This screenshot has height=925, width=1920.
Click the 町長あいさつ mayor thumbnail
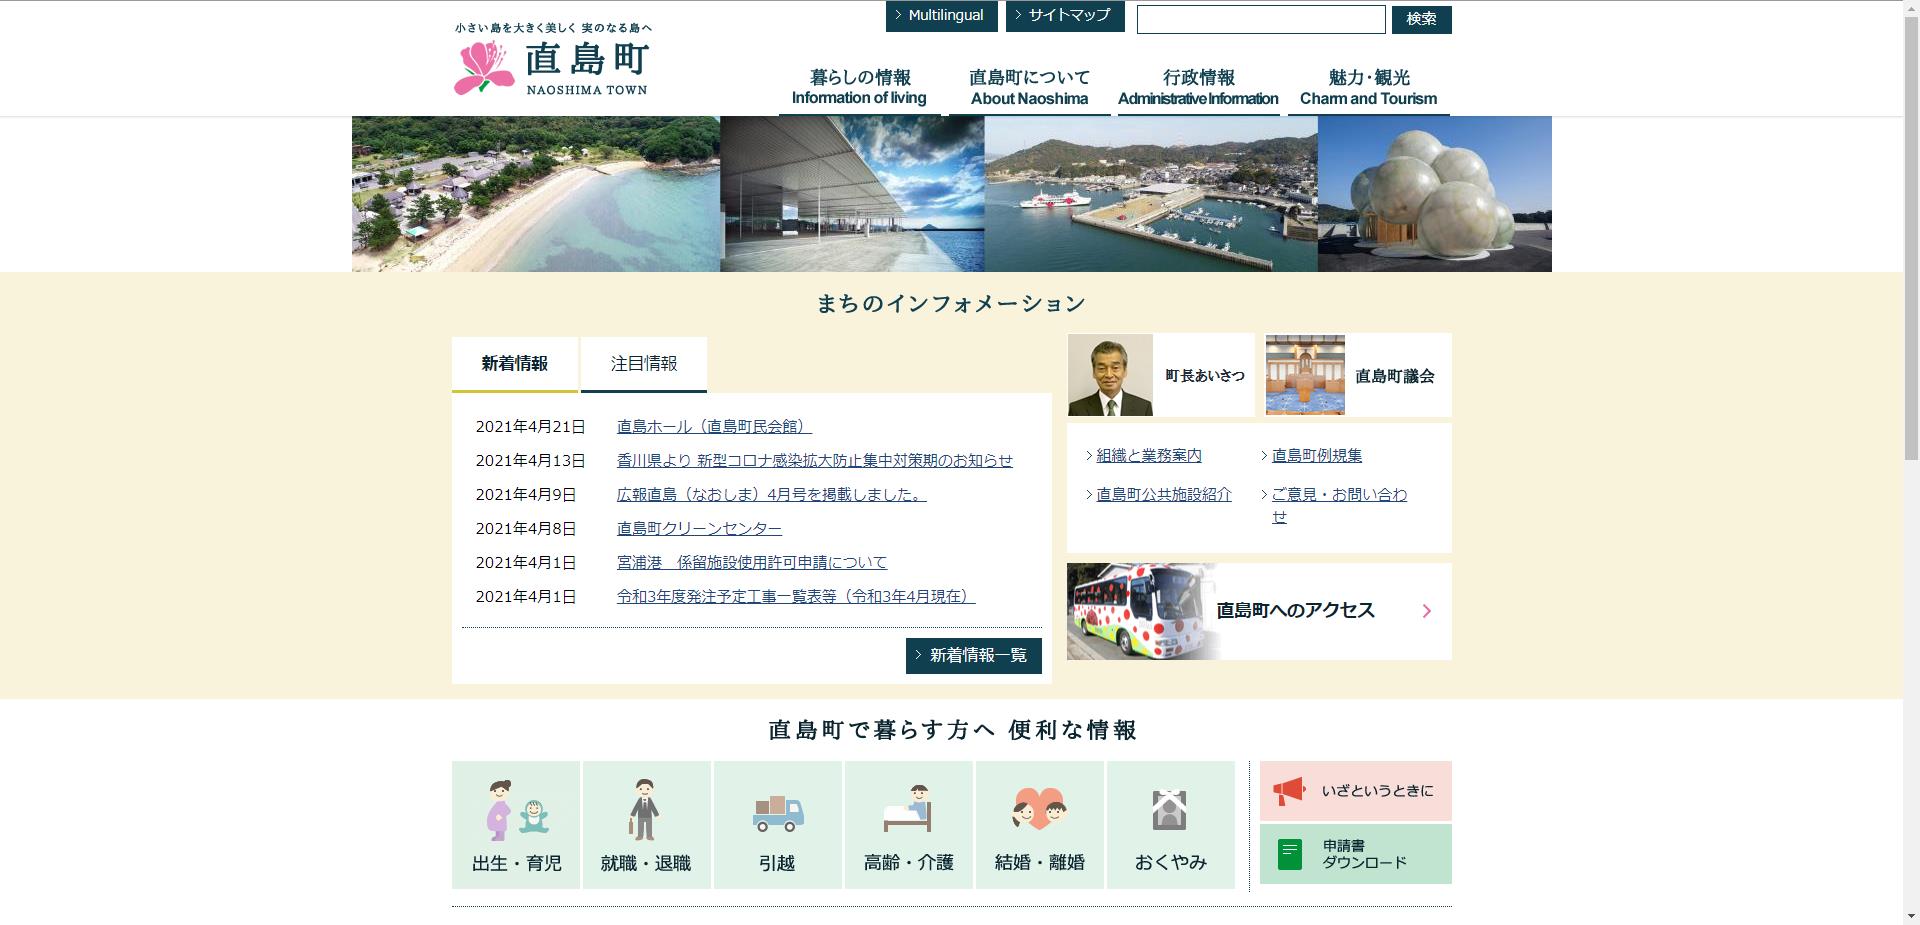coord(1110,375)
